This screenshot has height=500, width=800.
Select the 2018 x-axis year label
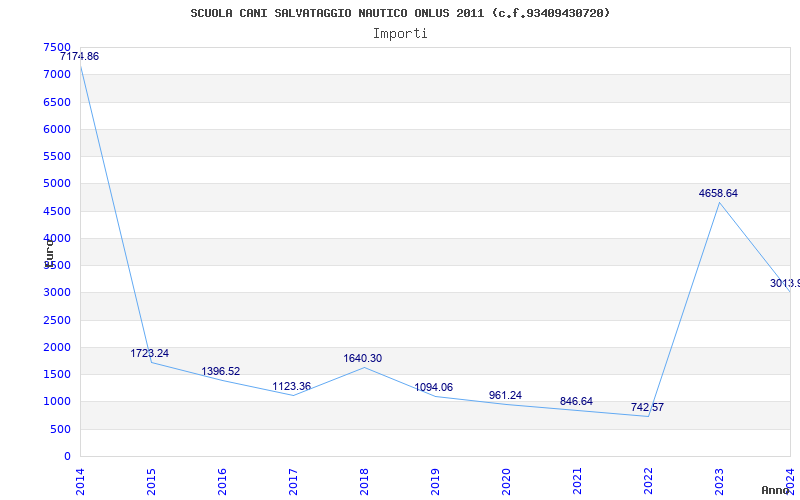tap(365, 480)
